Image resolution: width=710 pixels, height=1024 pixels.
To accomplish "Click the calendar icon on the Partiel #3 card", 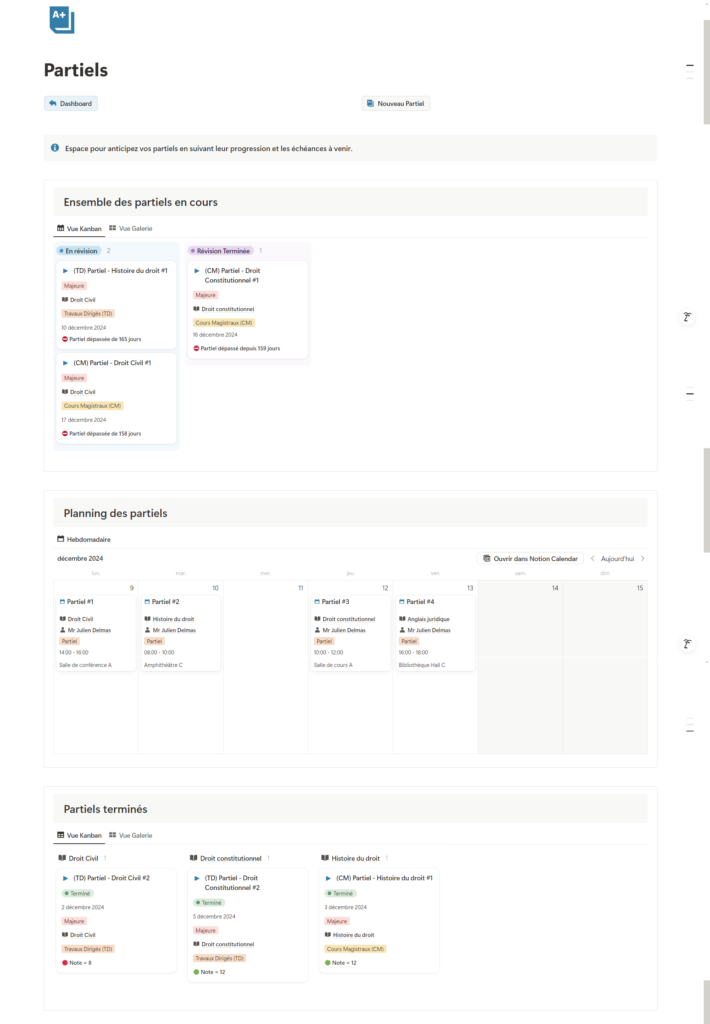I will click(318, 602).
